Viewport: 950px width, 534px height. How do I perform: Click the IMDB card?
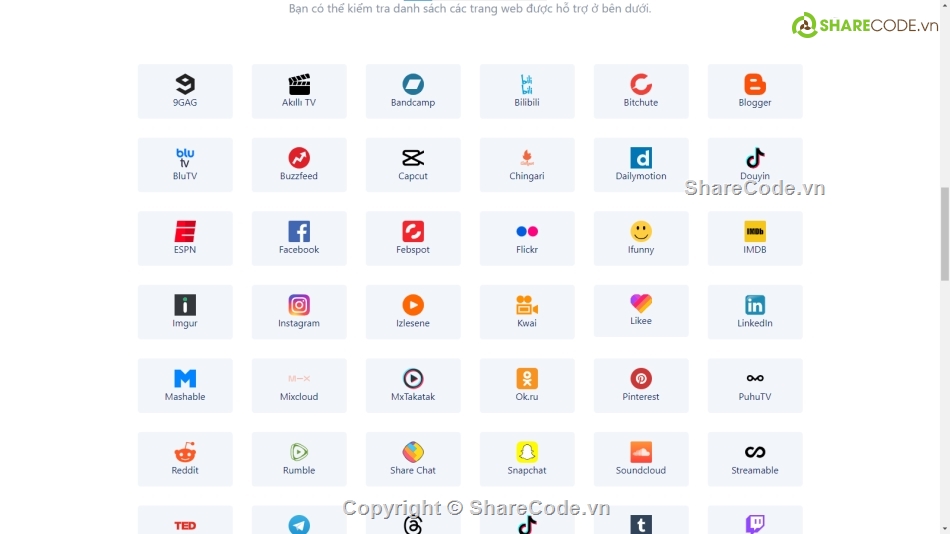pyautogui.click(x=754, y=238)
